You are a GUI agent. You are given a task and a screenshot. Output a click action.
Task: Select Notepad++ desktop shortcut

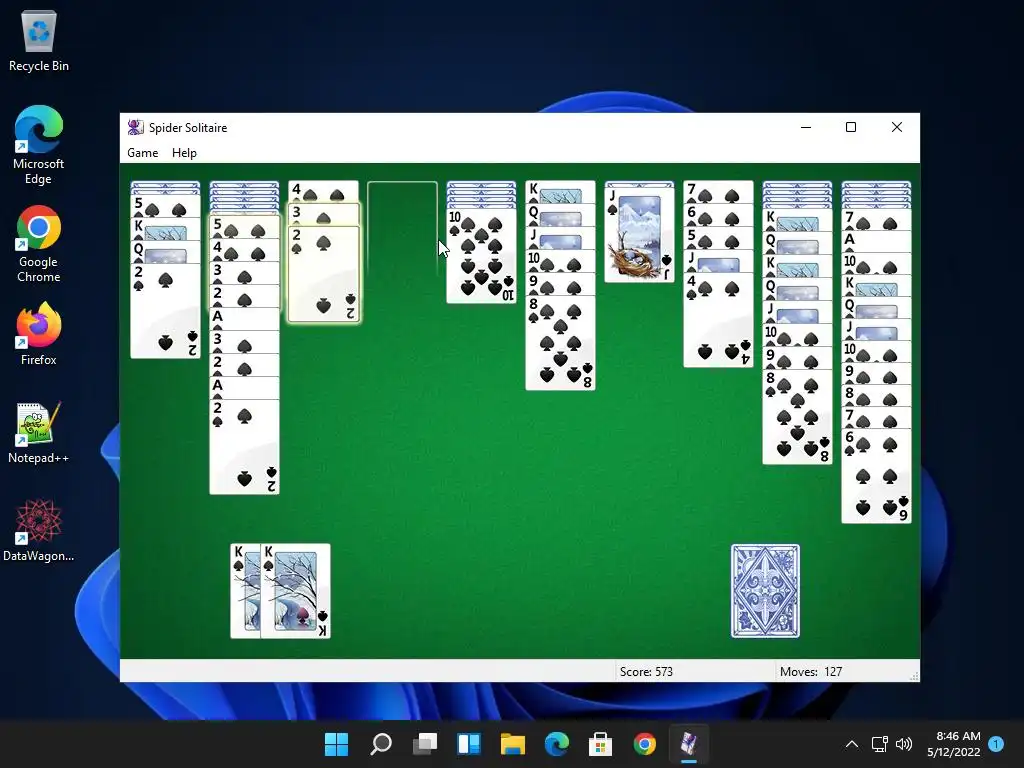39,433
